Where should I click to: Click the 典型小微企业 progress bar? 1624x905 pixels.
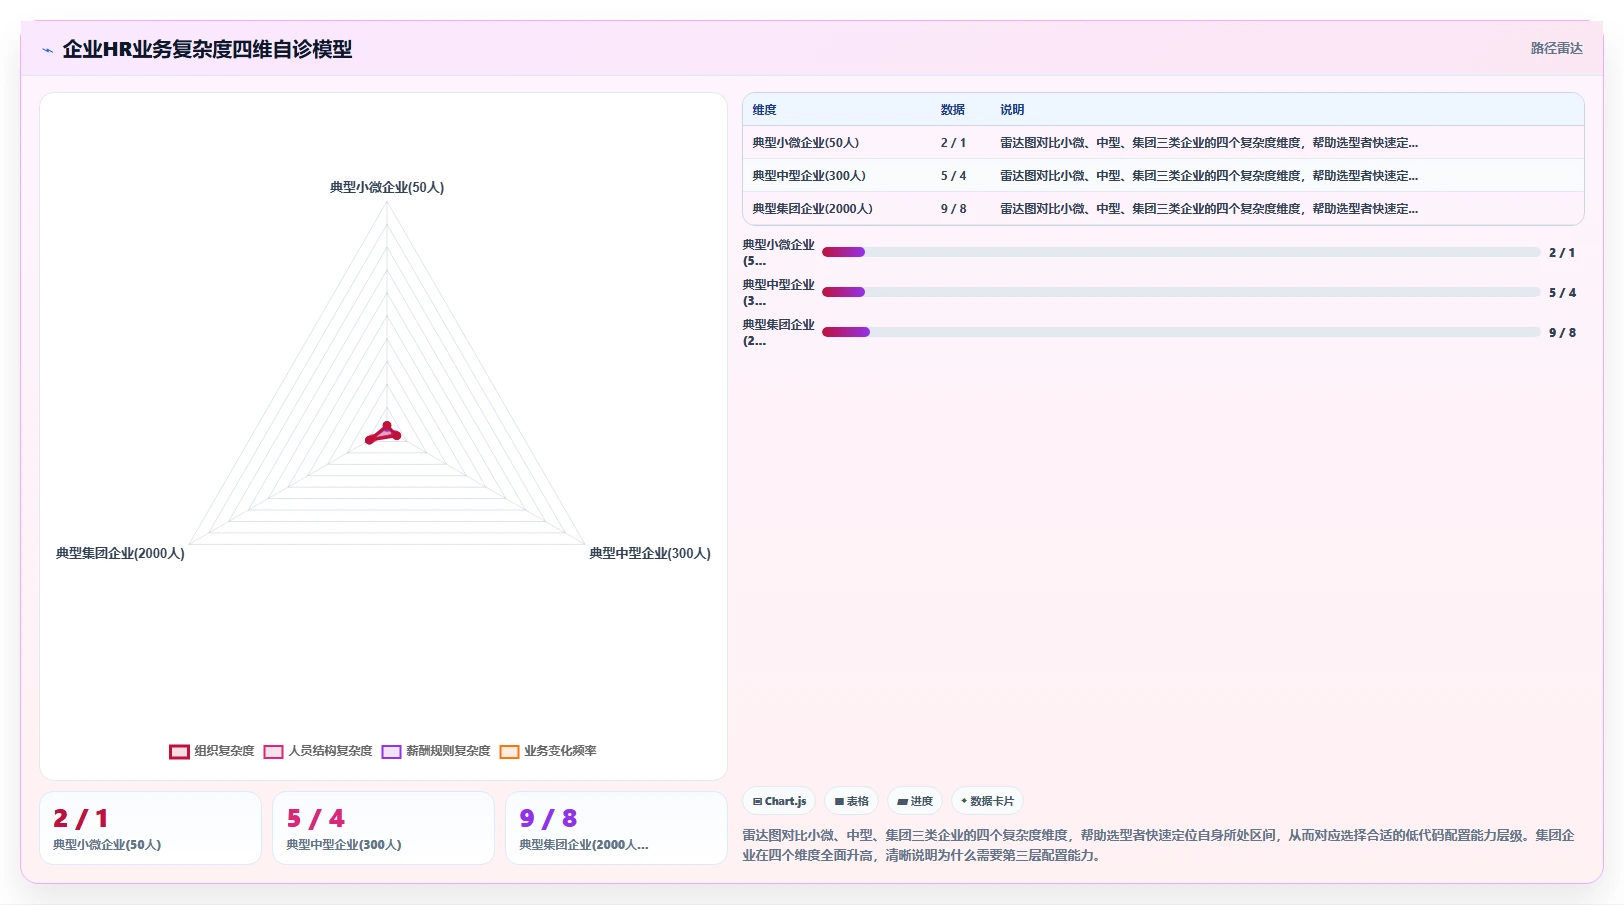[1181, 252]
